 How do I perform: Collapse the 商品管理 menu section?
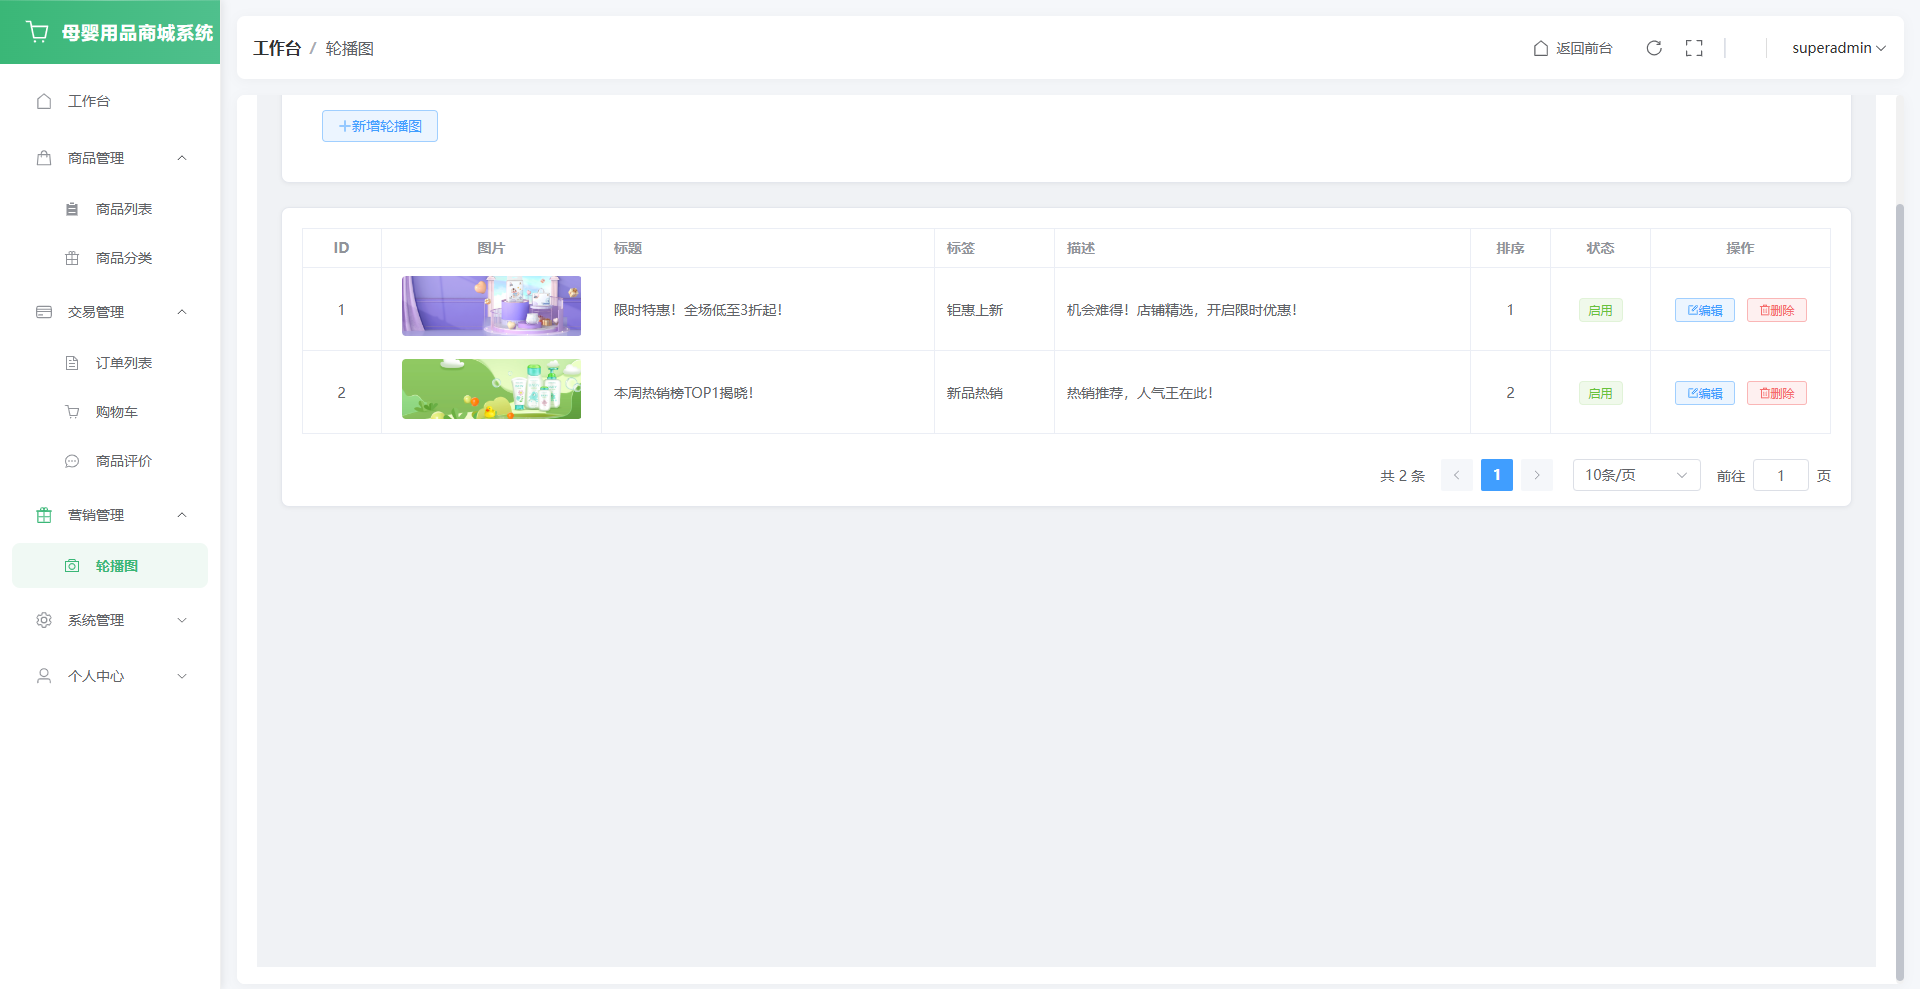pos(182,158)
